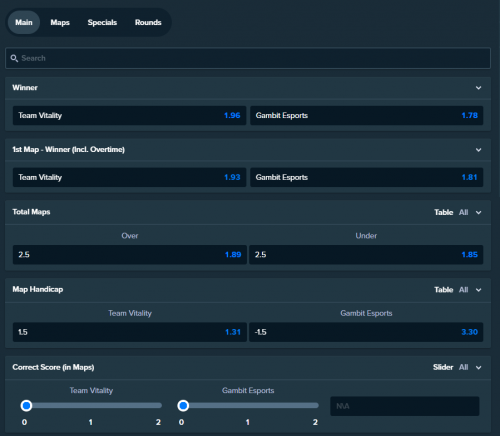Choose Table view for Total Maps
The image size is (500, 436).
[443, 212]
